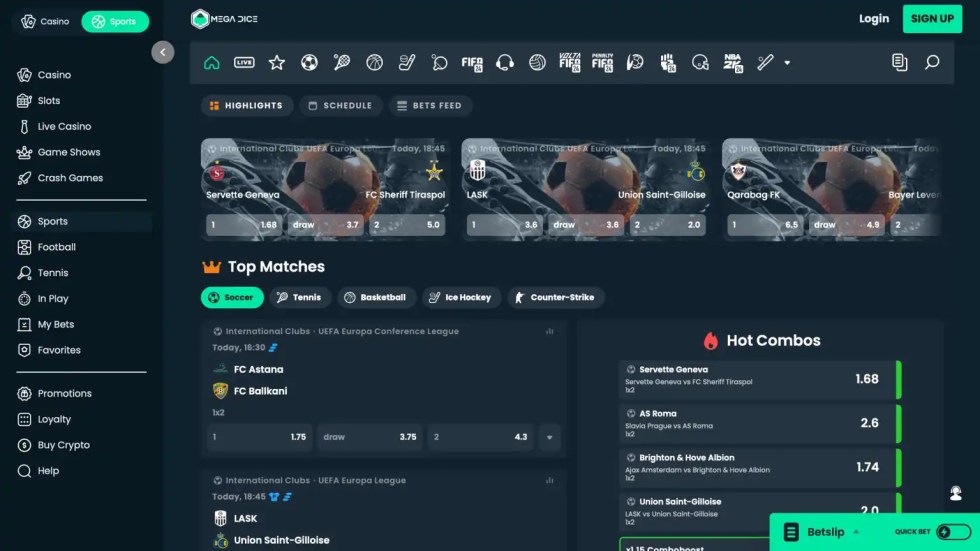Viewport: 980px width, 551px height.
Task: Choose the NBA 2K esports icon
Action: click(733, 62)
